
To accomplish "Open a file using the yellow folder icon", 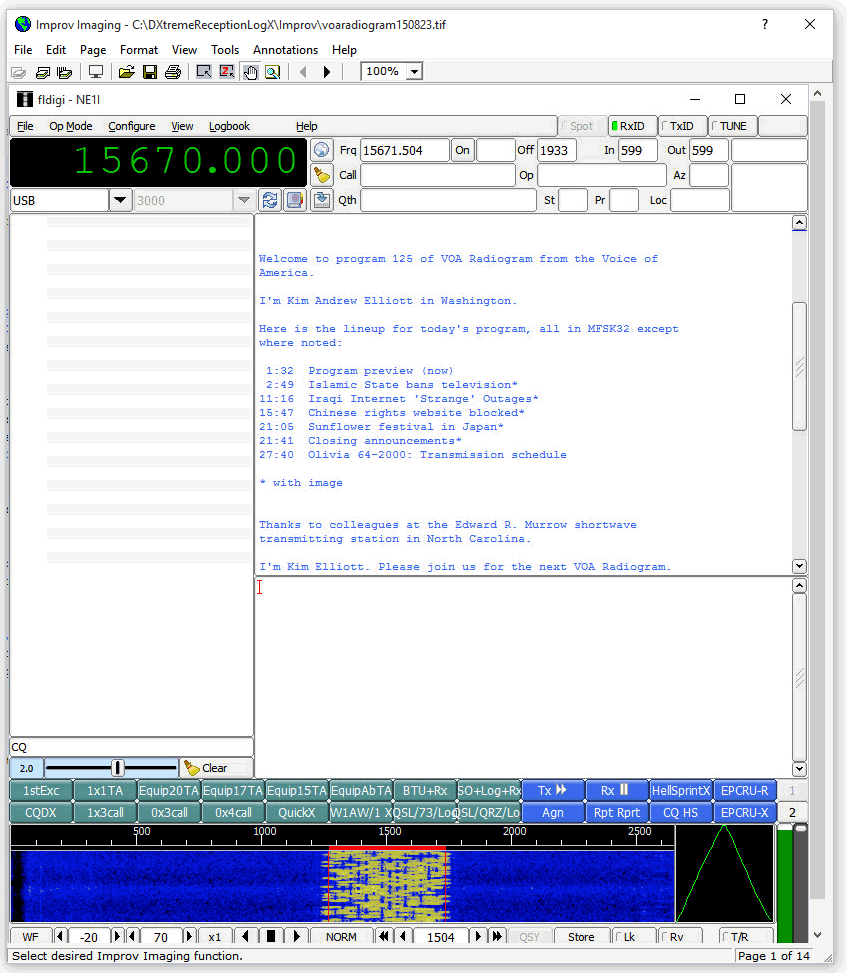I will [x=127, y=72].
